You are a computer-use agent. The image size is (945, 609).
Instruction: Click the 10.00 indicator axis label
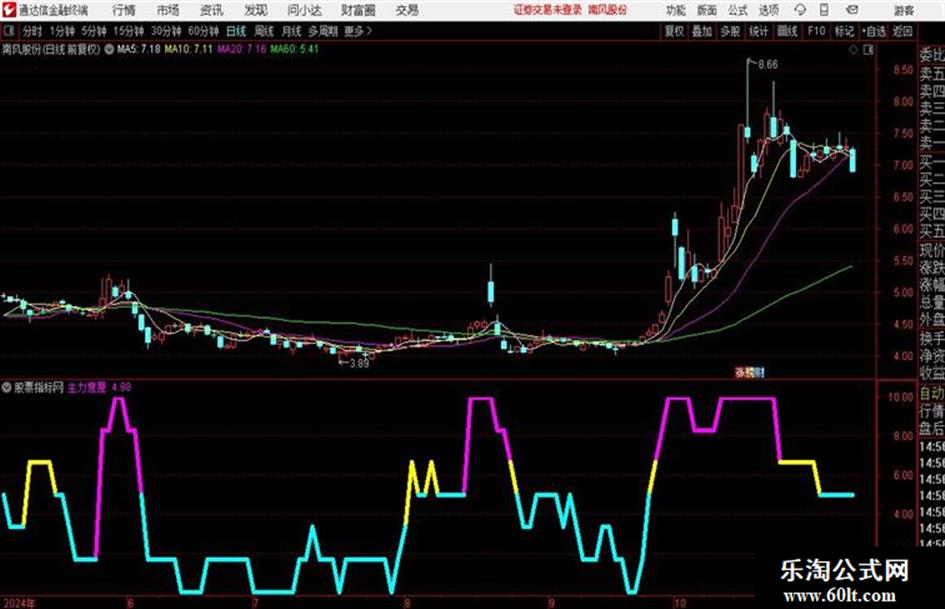coord(901,397)
